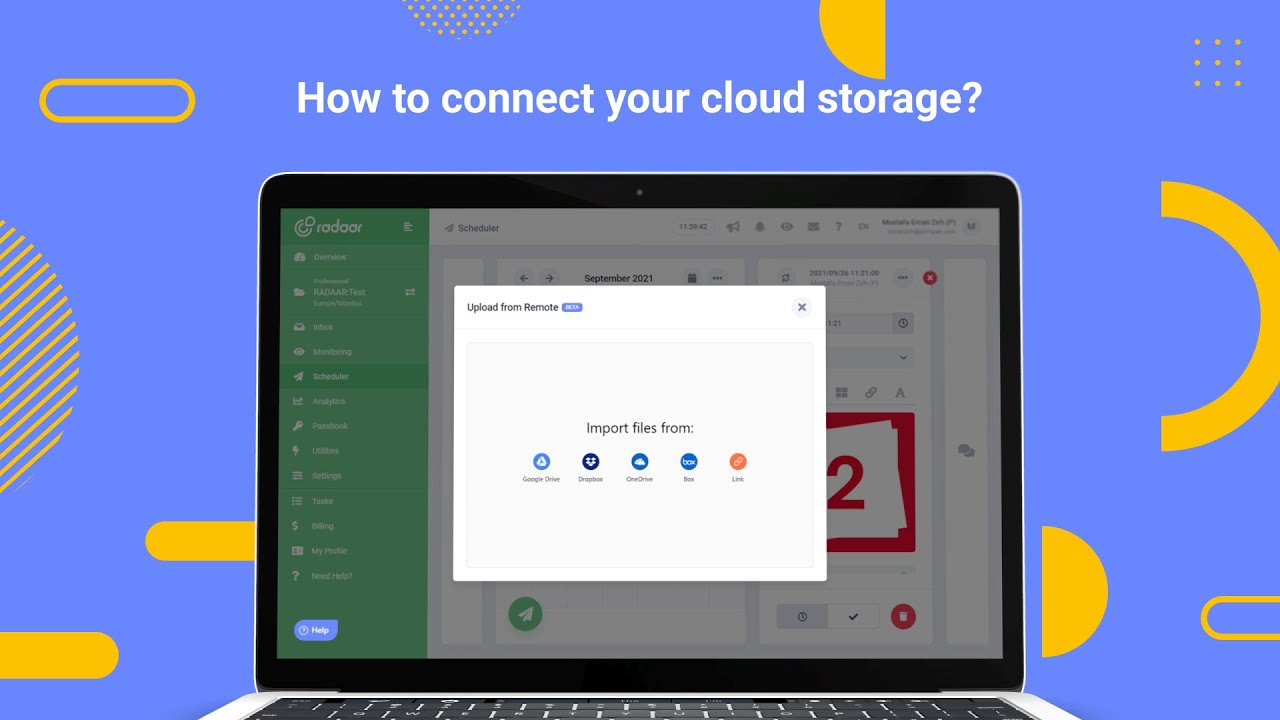
Task: Go to My Profile
Action: 329,551
